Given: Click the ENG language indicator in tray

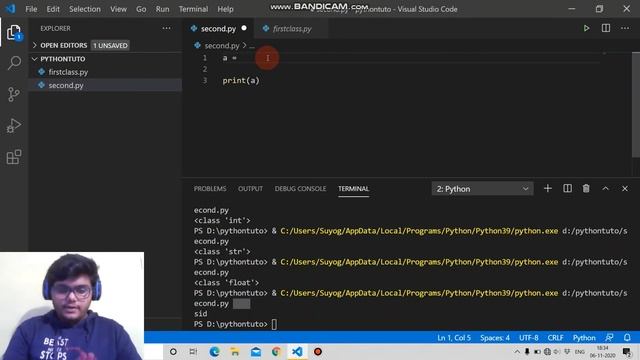Looking at the screenshot, I should click(x=579, y=351).
